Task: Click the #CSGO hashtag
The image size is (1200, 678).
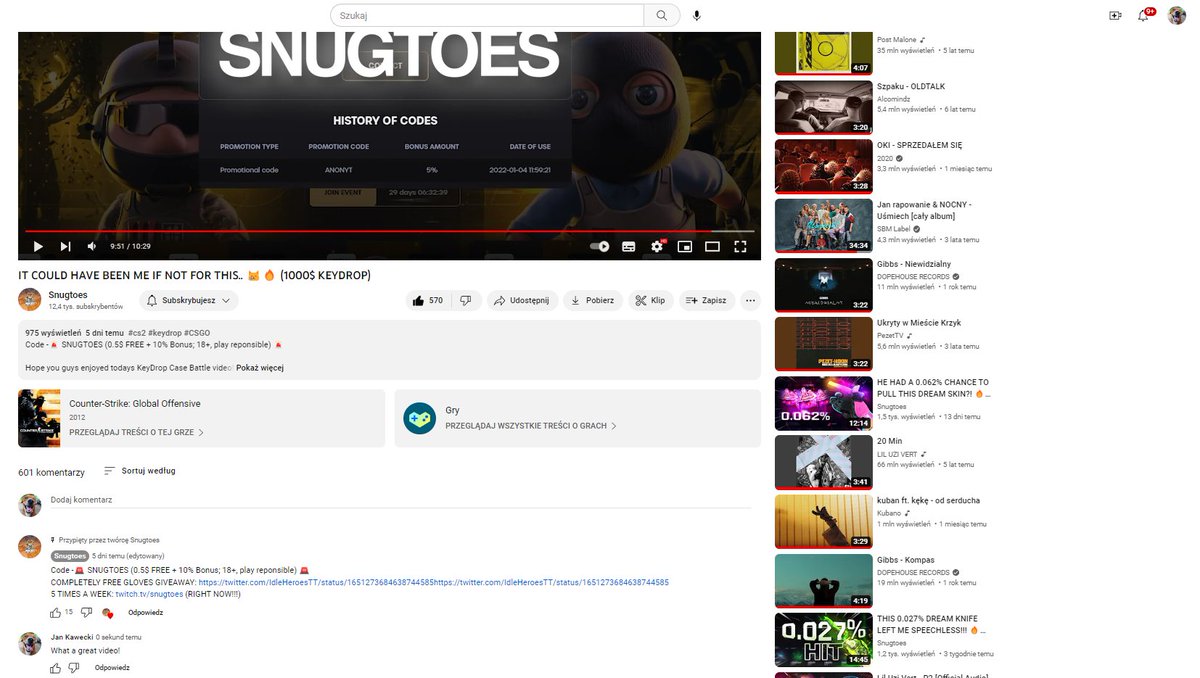Action: tap(197, 332)
